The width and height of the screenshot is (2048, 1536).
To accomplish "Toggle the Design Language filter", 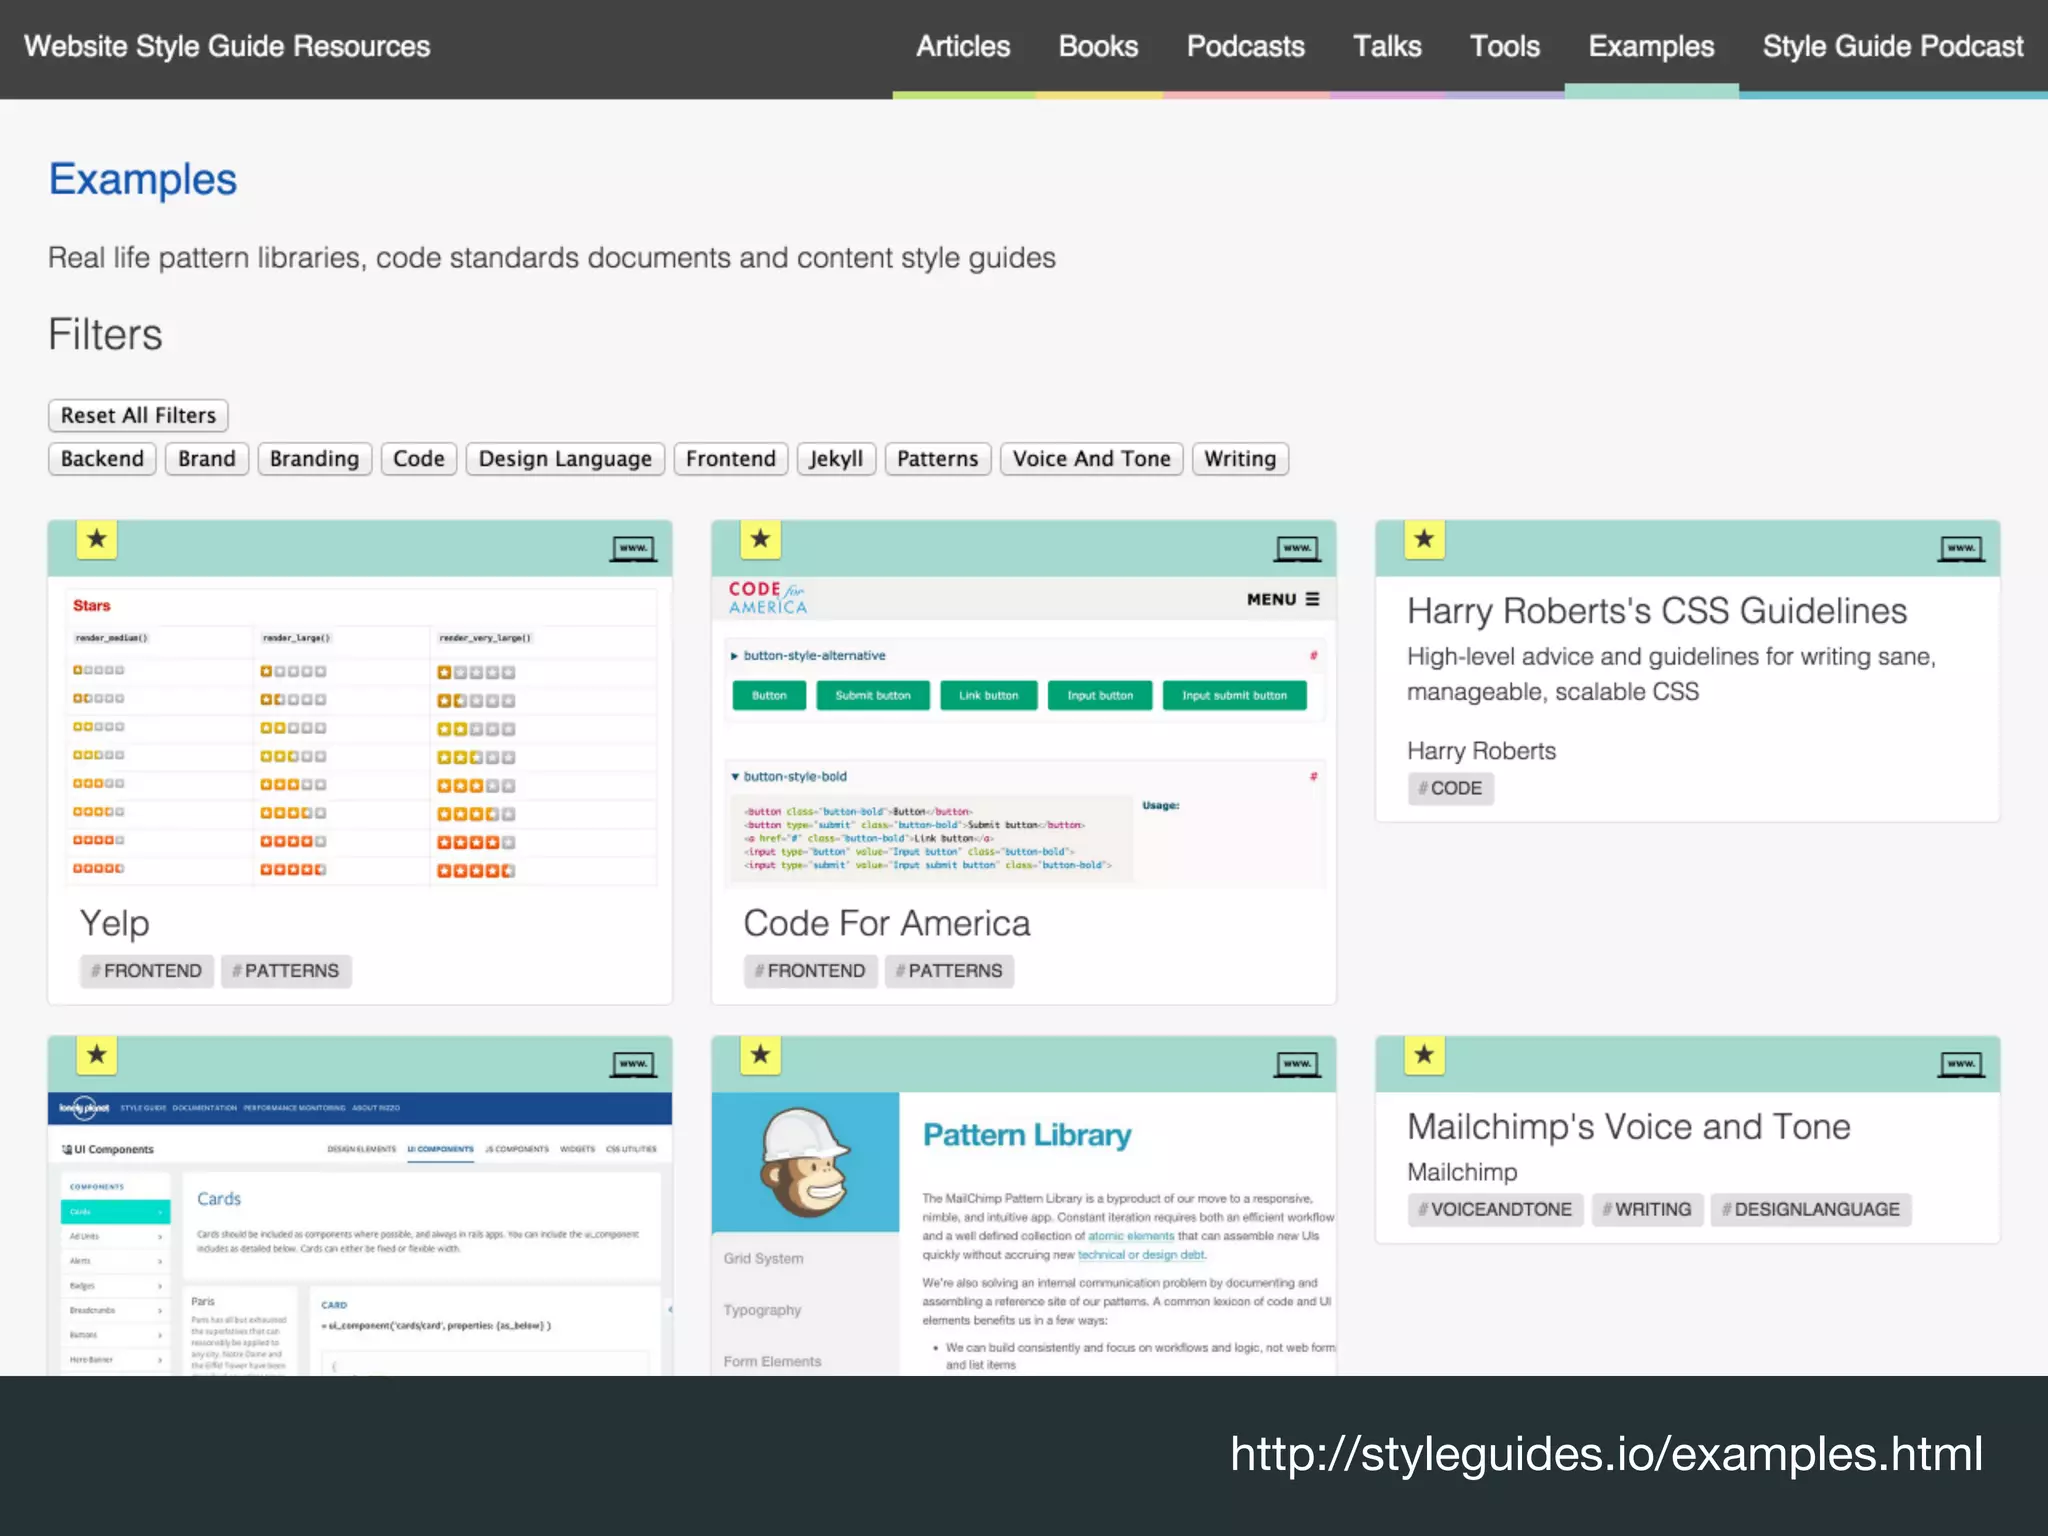I will tap(565, 459).
